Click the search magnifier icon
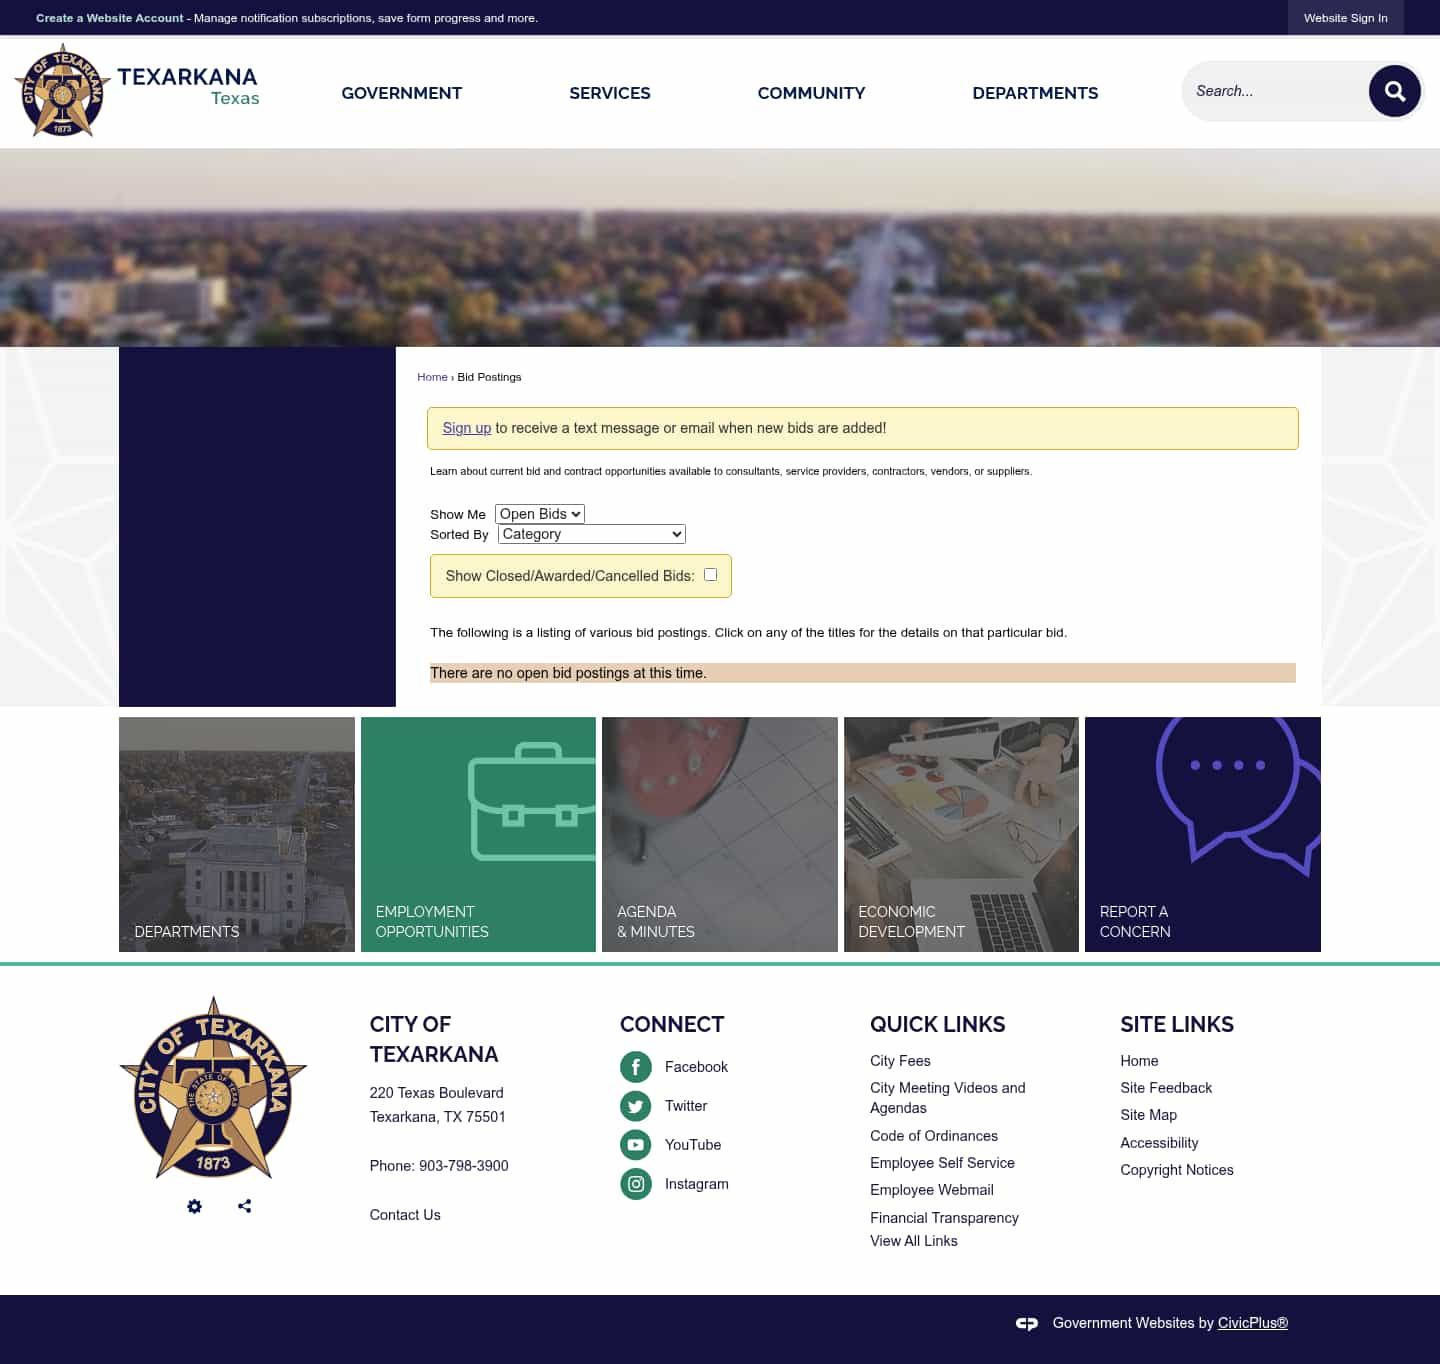Image resolution: width=1440 pixels, height=1364 pixels. (1395, 91)
